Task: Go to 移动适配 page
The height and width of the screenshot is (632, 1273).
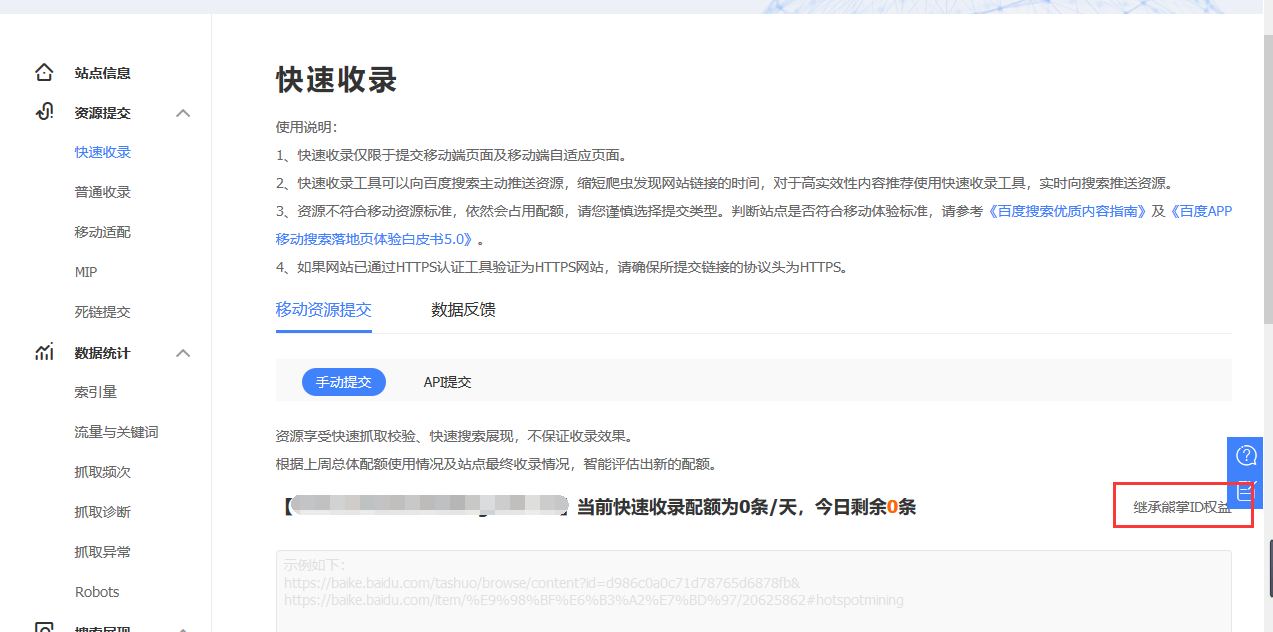Action: [102, 232]
